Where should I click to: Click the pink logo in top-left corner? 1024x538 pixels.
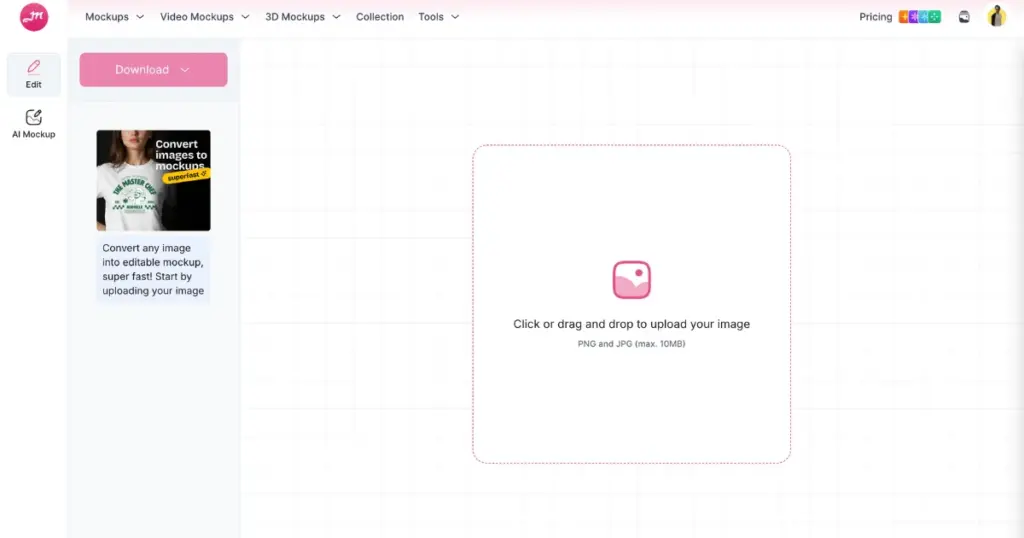[x=34, y=17]
